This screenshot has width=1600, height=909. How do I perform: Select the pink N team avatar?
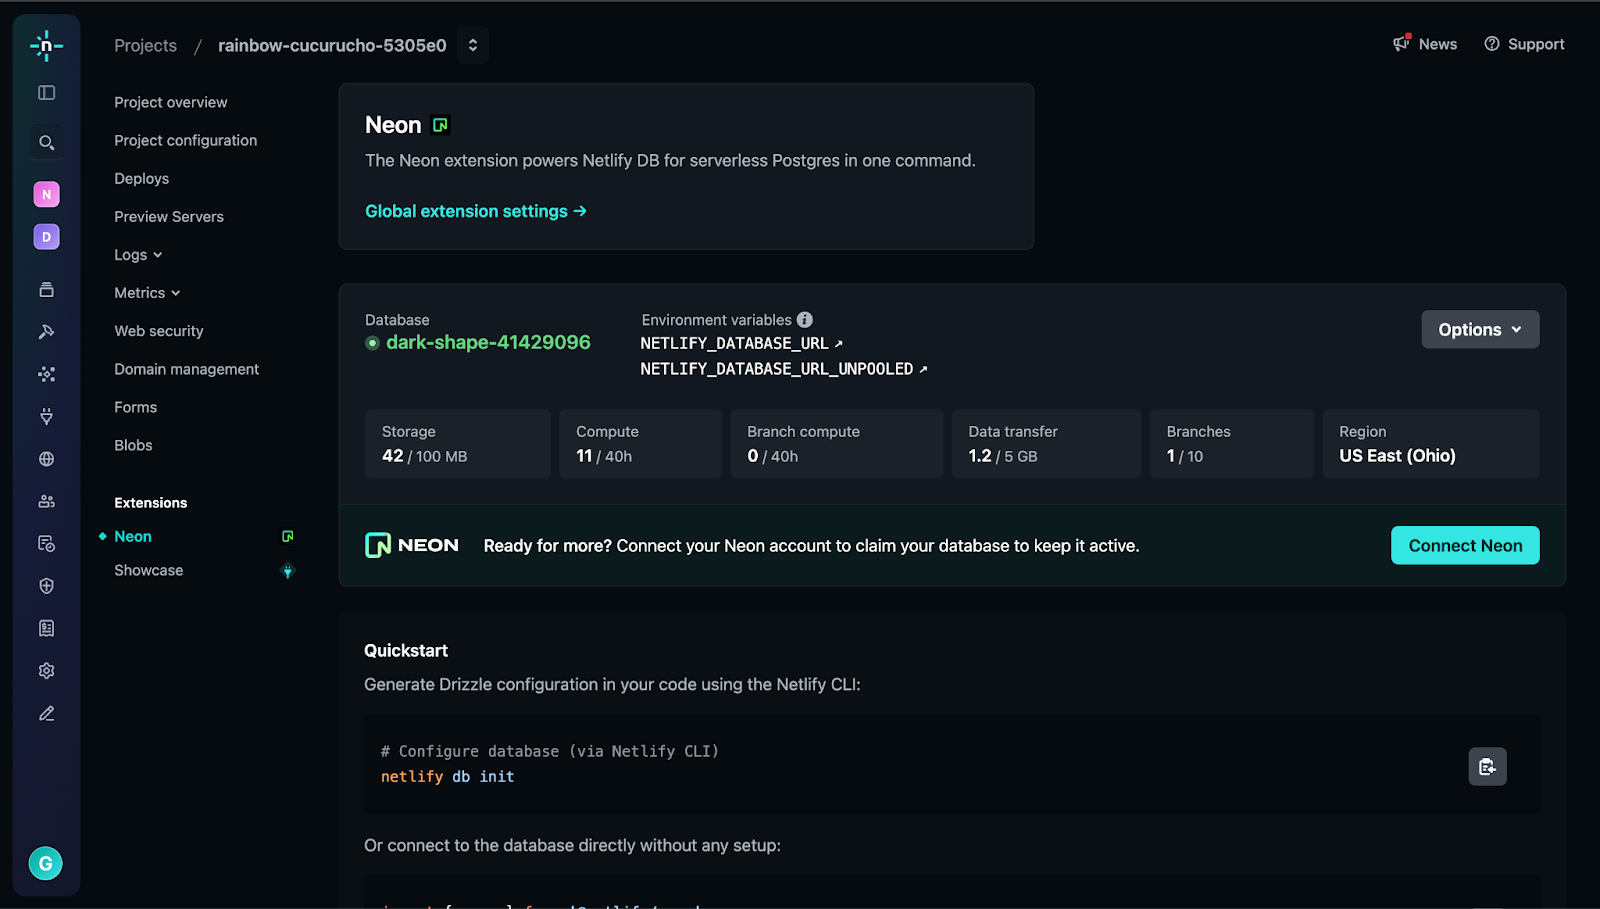tap(46, 194)
